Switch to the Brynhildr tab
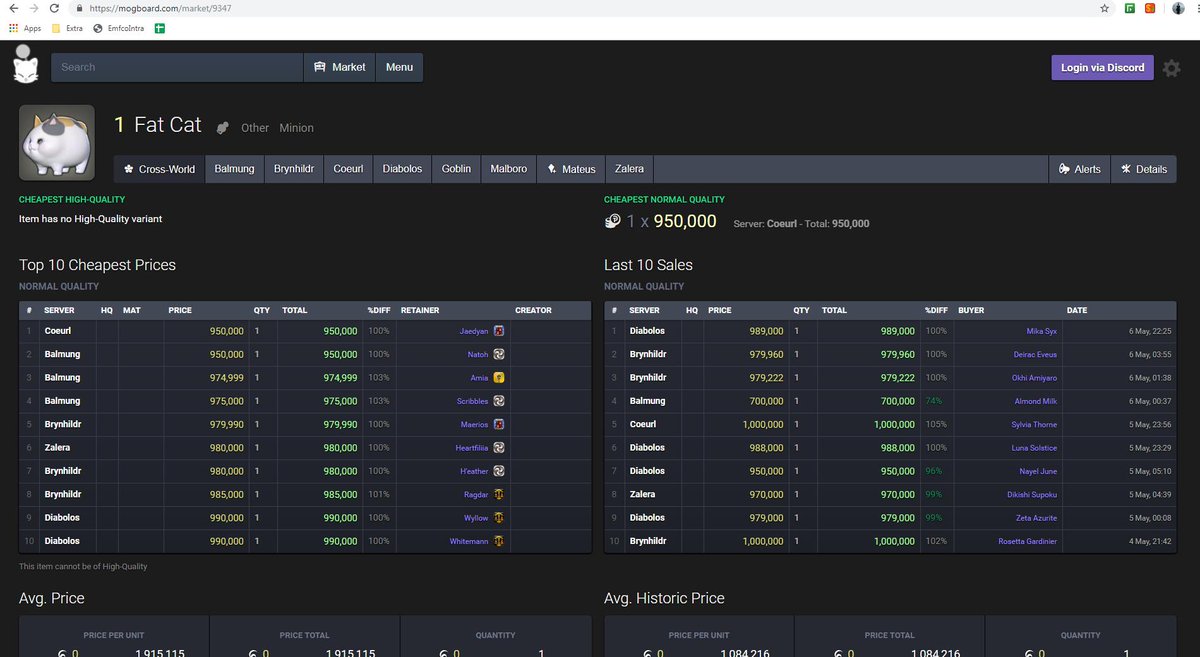This screenshot has width=1200, height=657. pyautogui.click(x=295, y=169)
